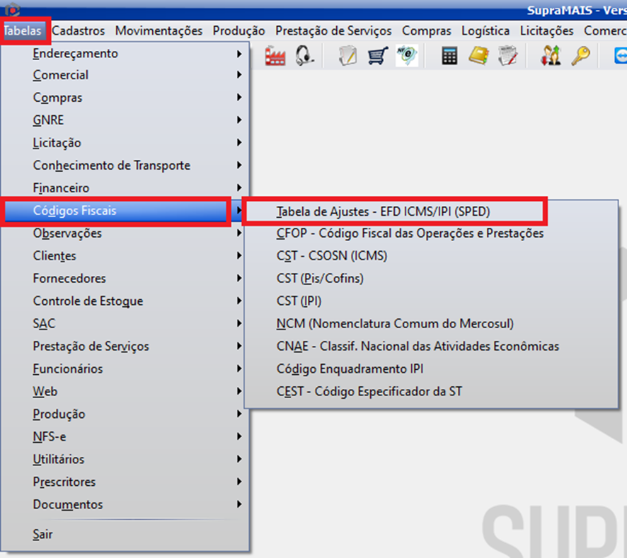Click the two people users icon
Screen dimensions: 627x558
coord(551,56)
